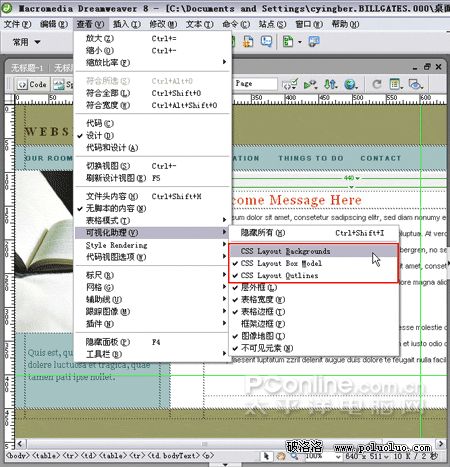Click the Comment insert icon
The image size is (450, 467).
pyautogui.click(x=266, y=42)
